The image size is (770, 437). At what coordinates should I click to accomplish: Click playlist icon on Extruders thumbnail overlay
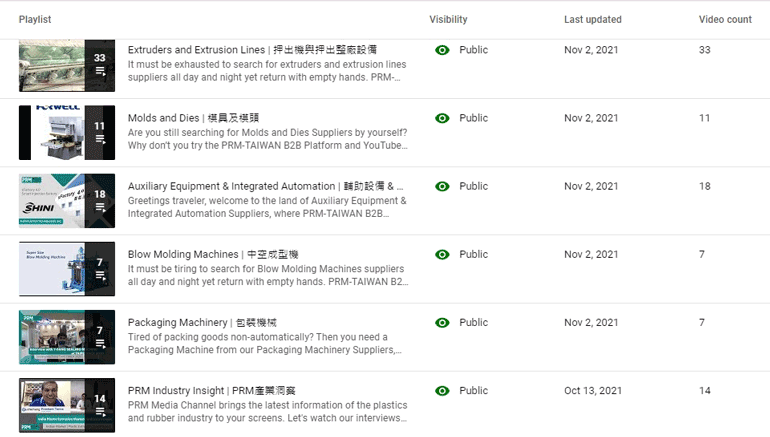[100, 71]
